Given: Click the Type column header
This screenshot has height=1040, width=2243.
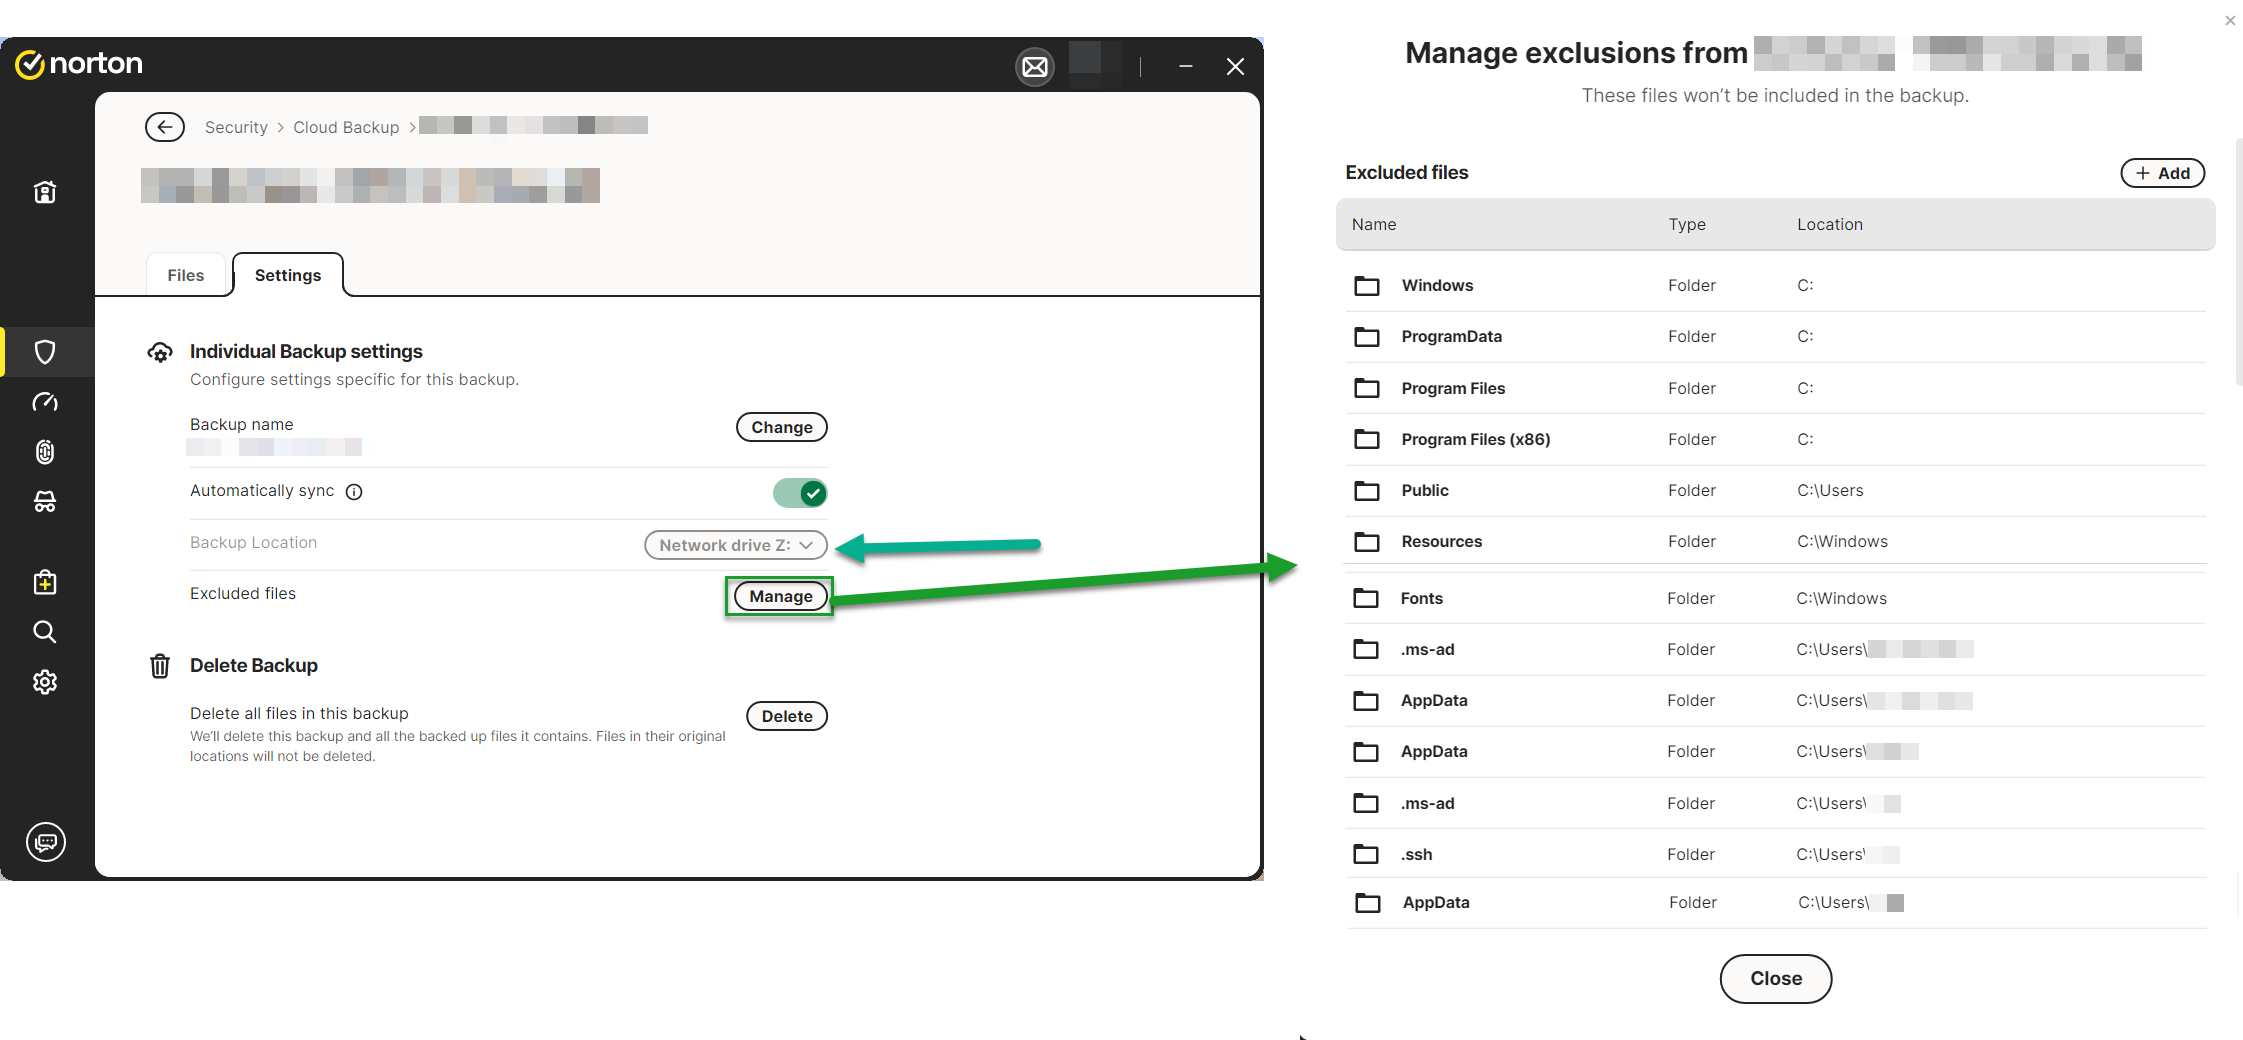Looking at the screenshot, I should 1687,224.
